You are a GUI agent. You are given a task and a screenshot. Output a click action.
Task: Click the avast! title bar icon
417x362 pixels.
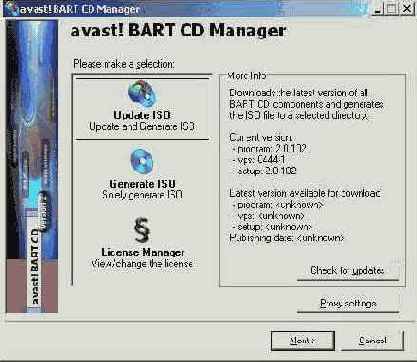click(13, 9)
